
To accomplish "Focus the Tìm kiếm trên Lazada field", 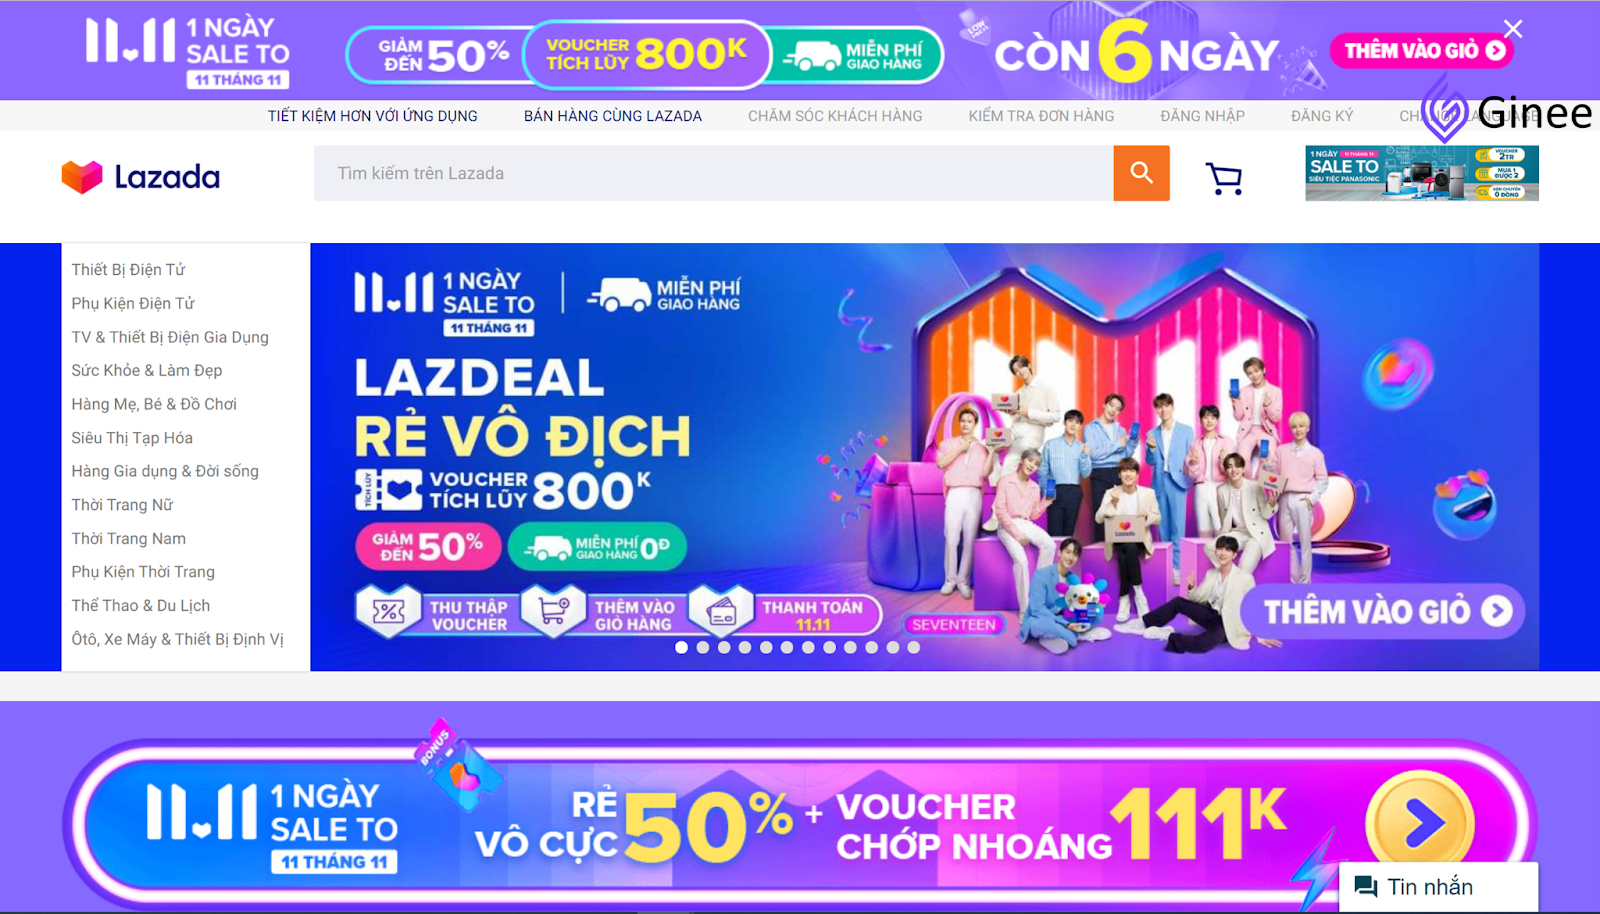I will [x=713, y=173].
